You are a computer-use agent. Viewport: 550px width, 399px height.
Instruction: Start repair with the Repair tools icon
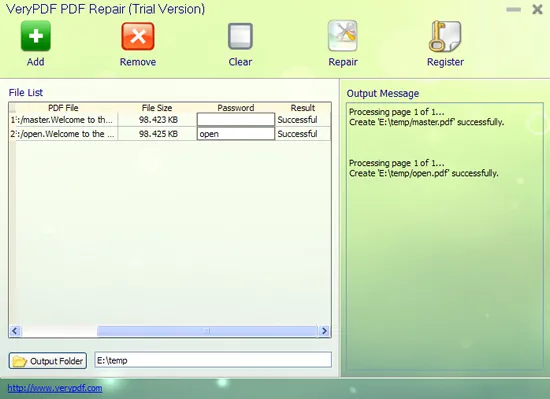click(x=343, y=35)
